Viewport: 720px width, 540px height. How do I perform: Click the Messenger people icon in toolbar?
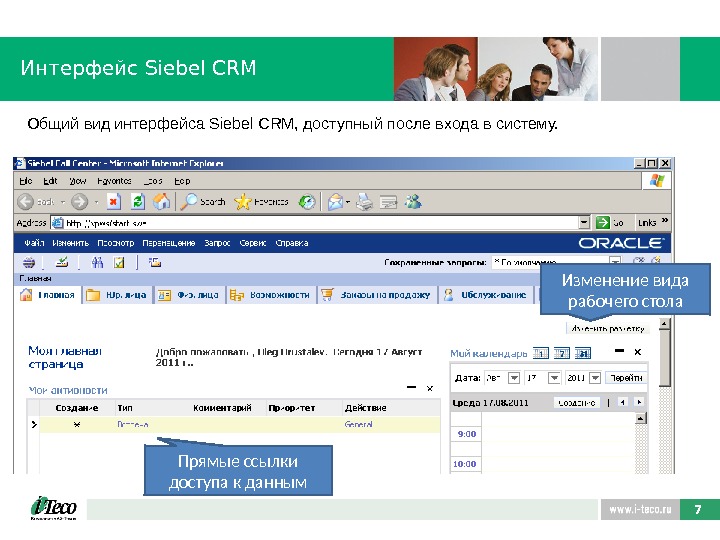tap(413, 201)
